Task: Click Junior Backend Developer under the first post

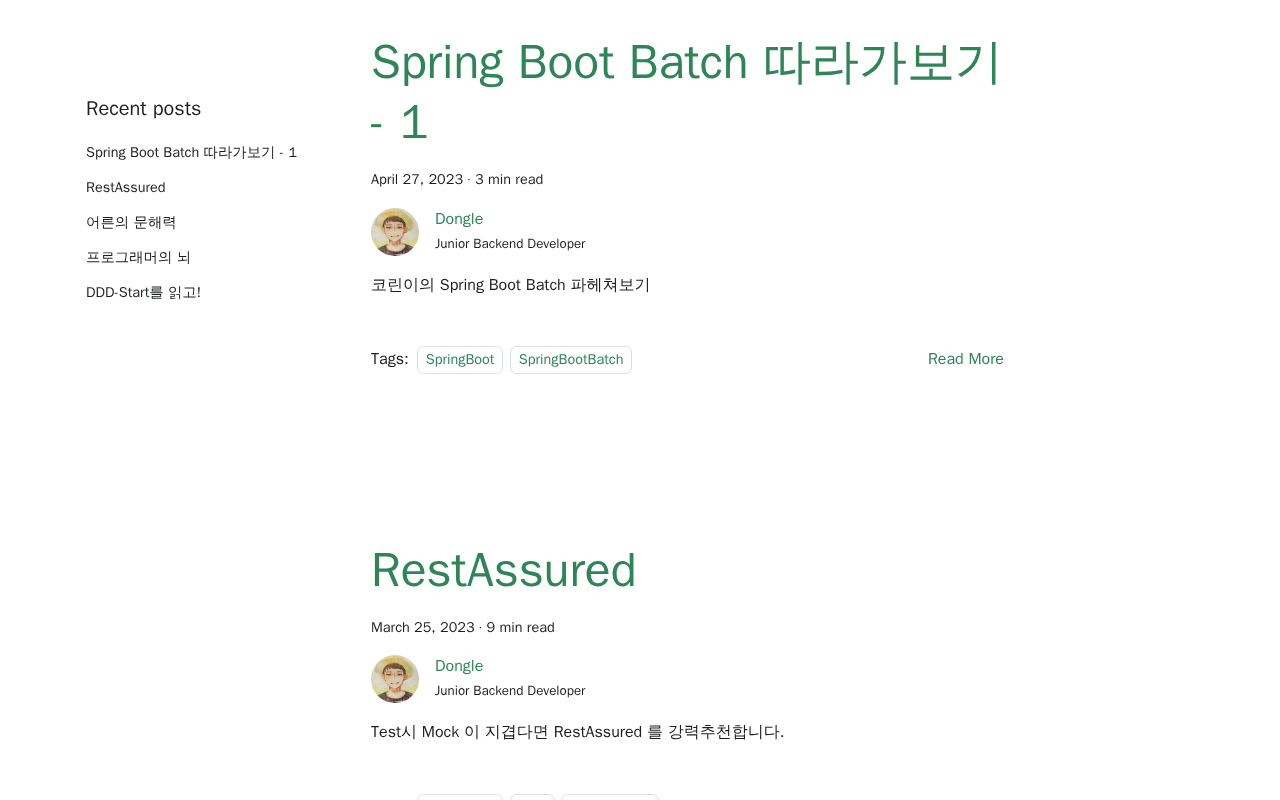Action: click(510, 244)
